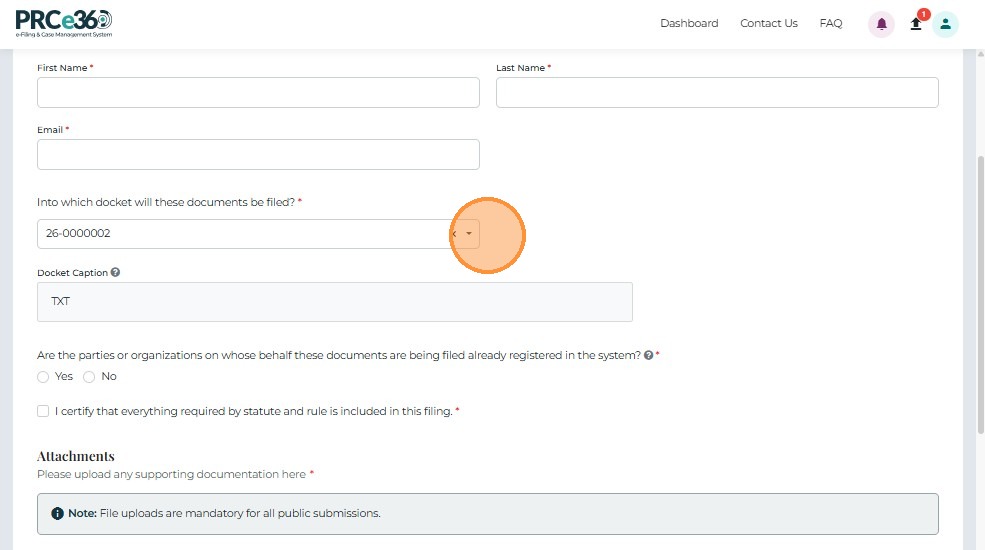
Task: Expand the docket selection dropdown arrow
Action: tap(469, 234)
